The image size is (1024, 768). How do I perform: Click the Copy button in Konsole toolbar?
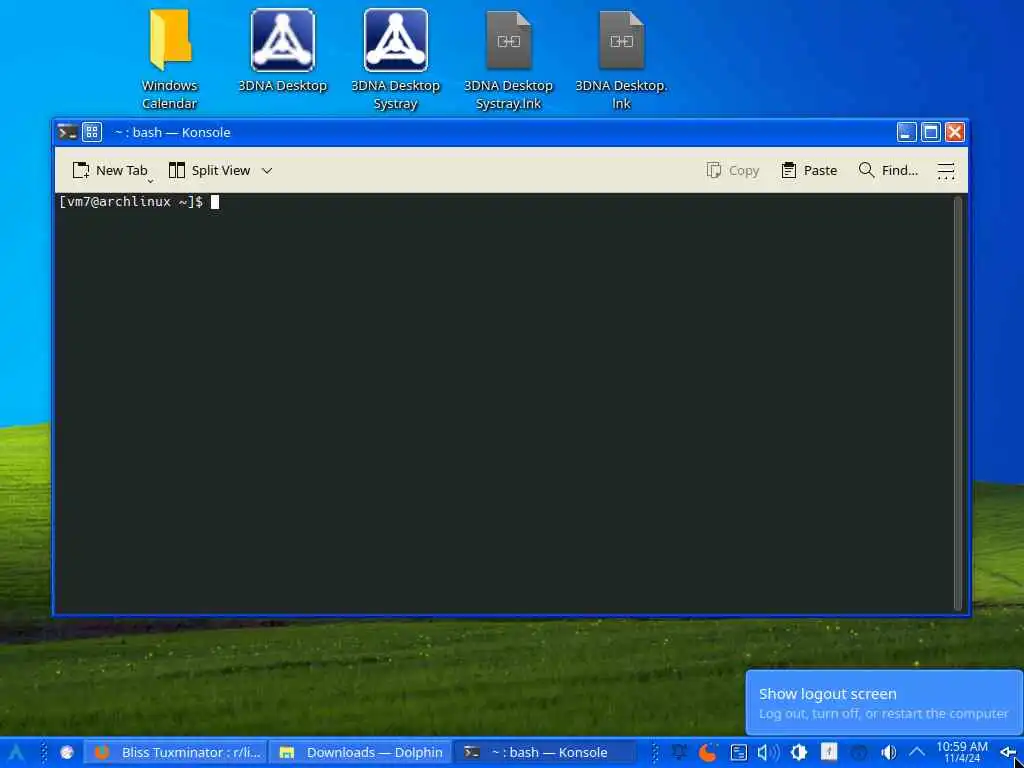click(733, 170)
